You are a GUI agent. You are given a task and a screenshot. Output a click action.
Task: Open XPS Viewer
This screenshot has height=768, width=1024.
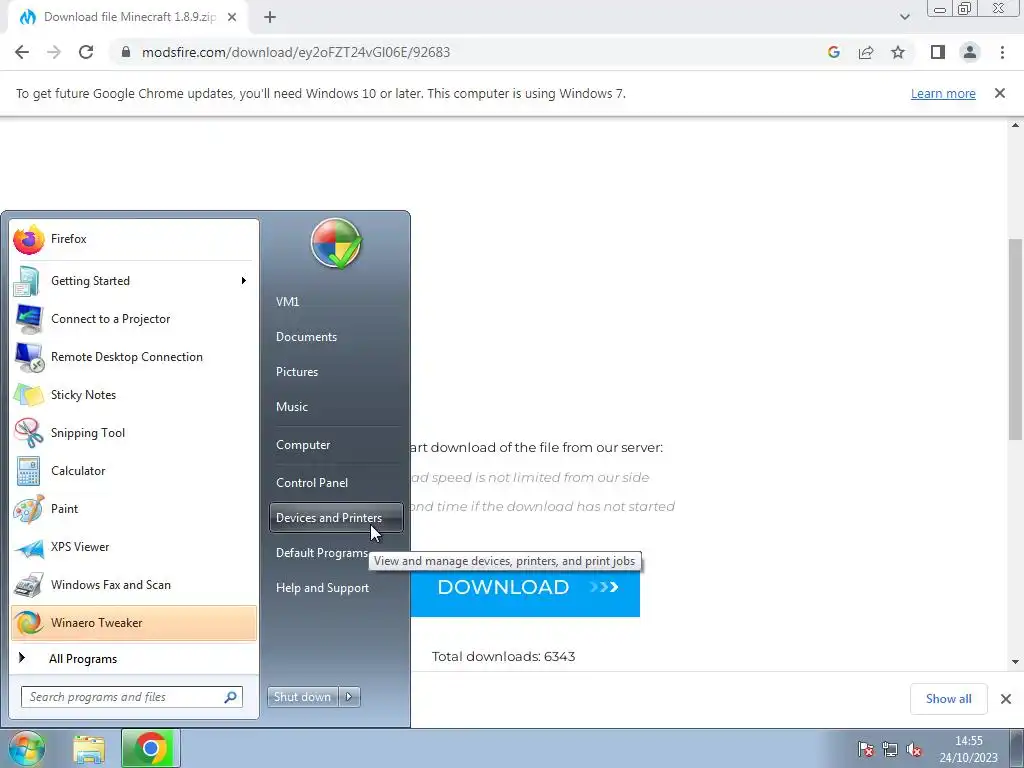point(134,547)
